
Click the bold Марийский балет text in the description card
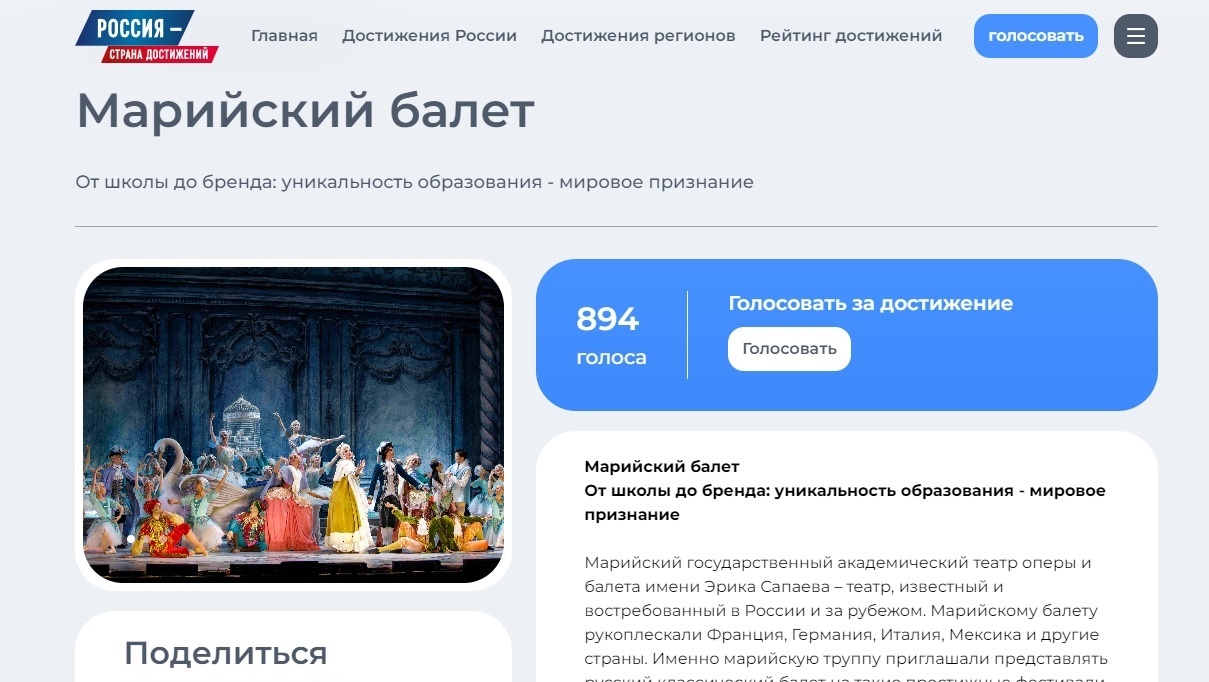662,467
